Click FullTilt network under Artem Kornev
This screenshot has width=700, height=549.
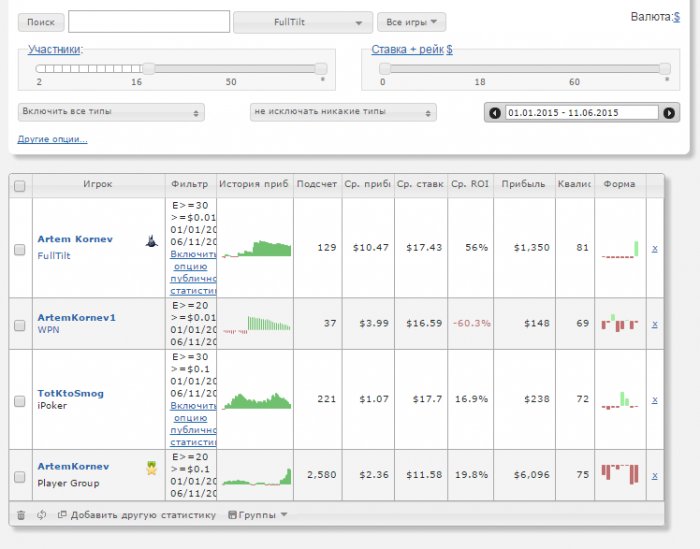pyautogui.click(x=54, y=256)
